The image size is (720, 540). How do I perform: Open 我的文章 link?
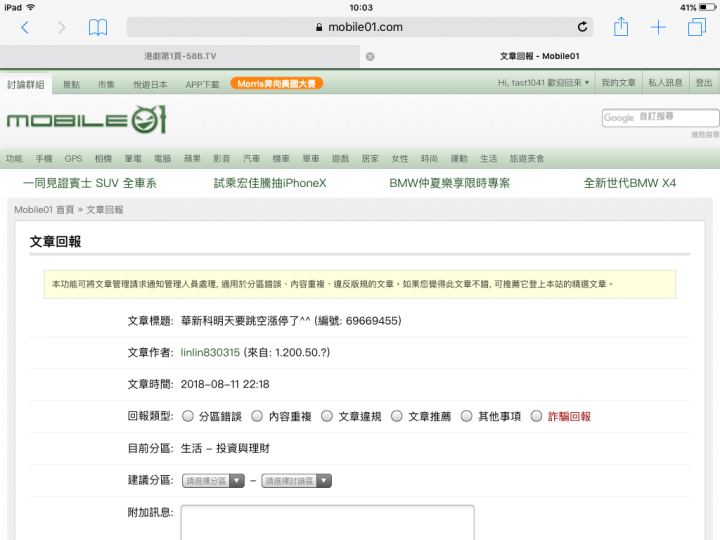619,83
